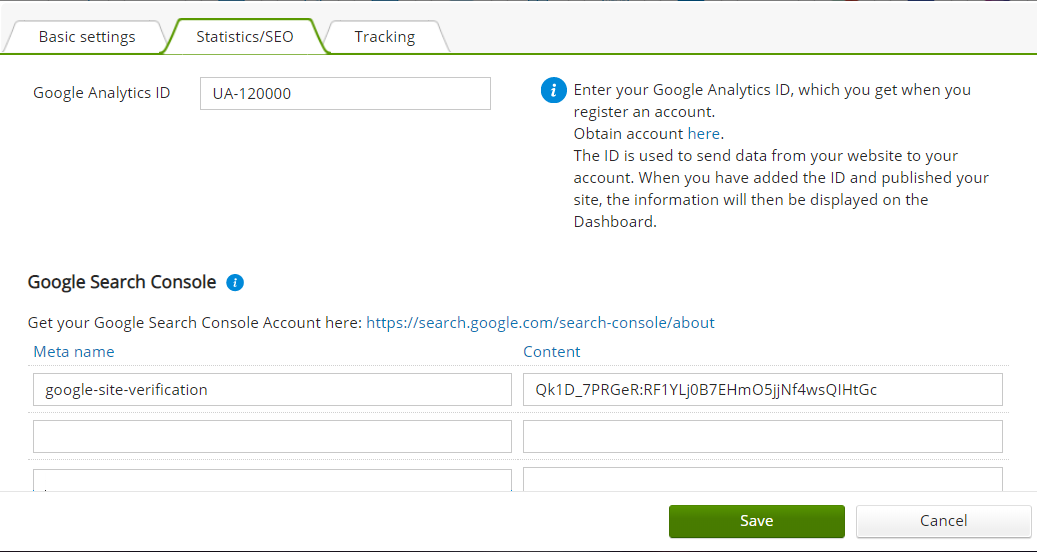Click the third-row Meta name field
This screenshot has width=1037, height=552.
point(272,479)
